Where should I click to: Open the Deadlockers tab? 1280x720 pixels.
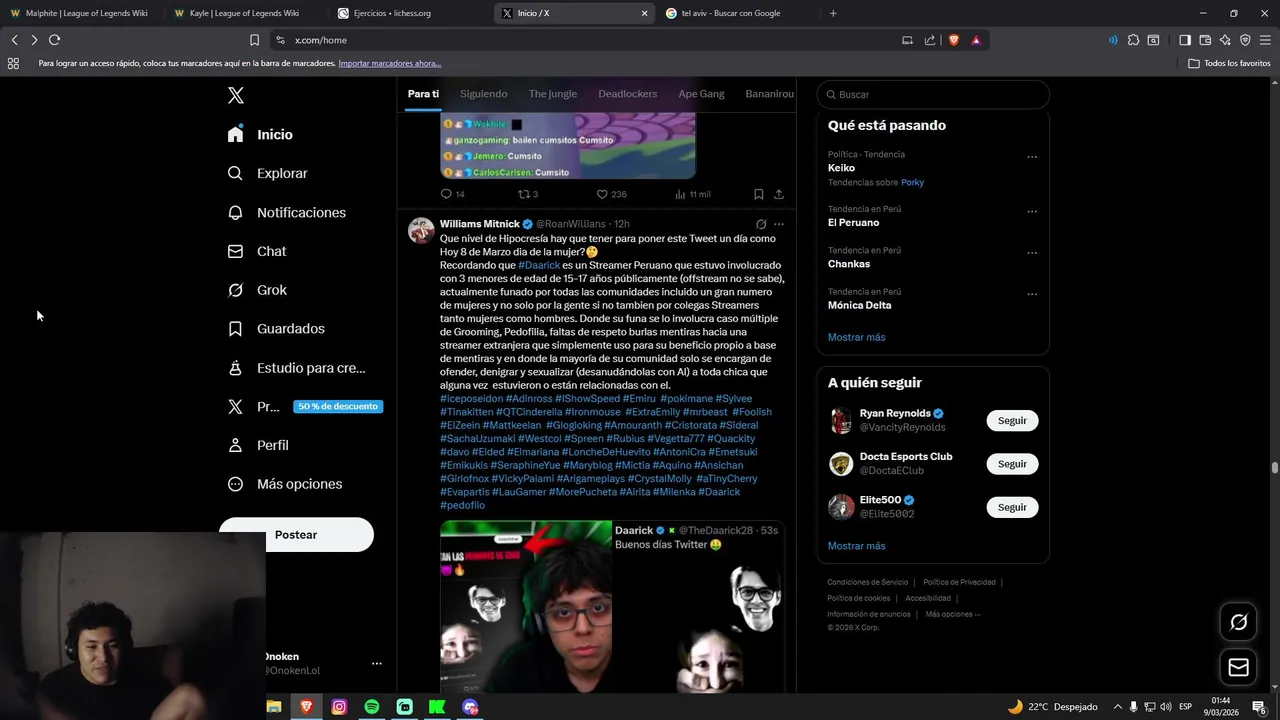point(628,94)
